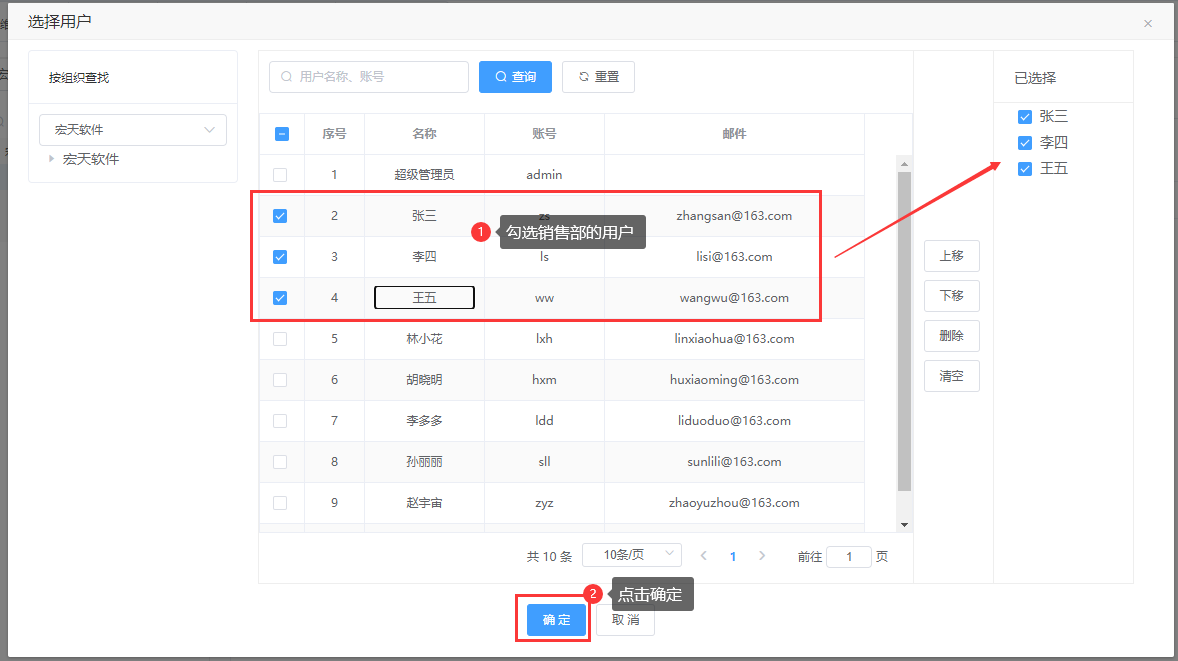
Task: Click the 清空 clear all button
Action: coord(951,376)
